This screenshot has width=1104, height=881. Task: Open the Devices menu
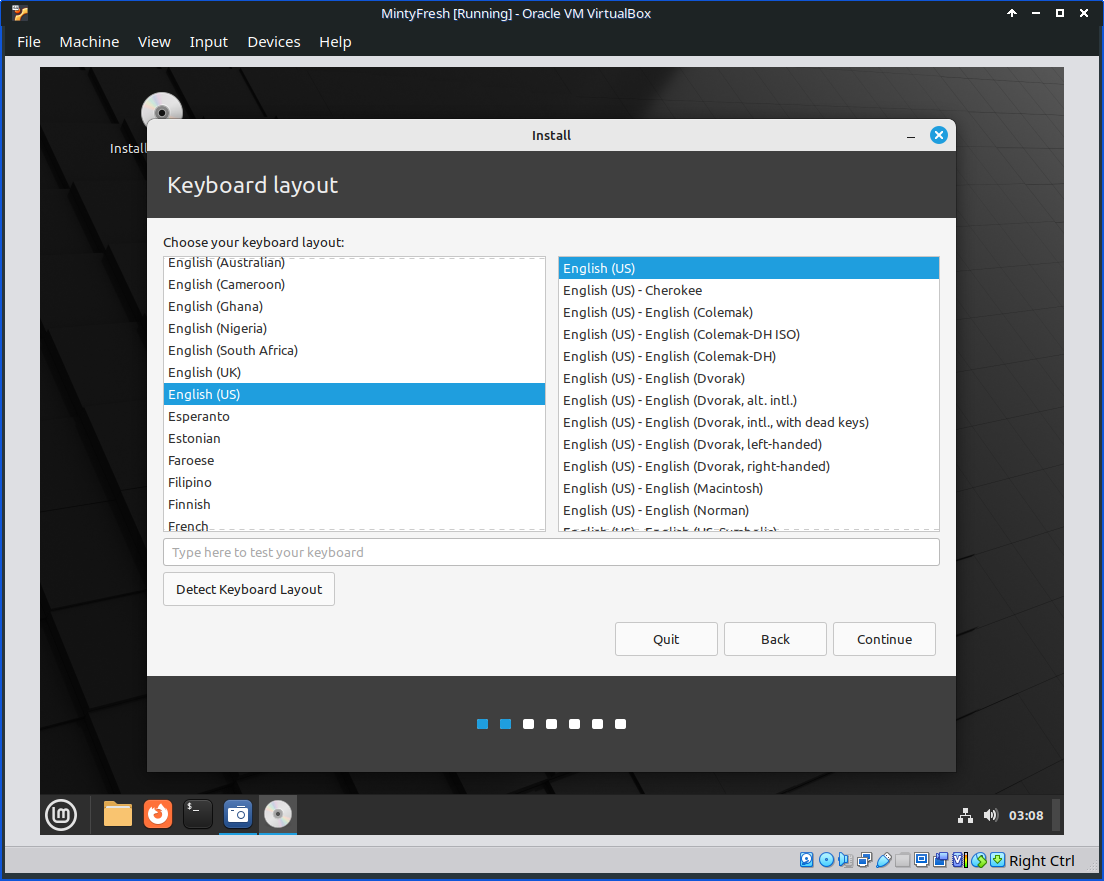click(274, 42)
